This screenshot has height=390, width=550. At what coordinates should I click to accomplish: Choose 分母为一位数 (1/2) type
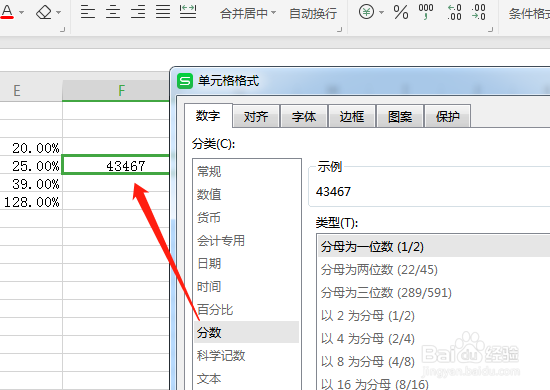click(x=434, y=247)
